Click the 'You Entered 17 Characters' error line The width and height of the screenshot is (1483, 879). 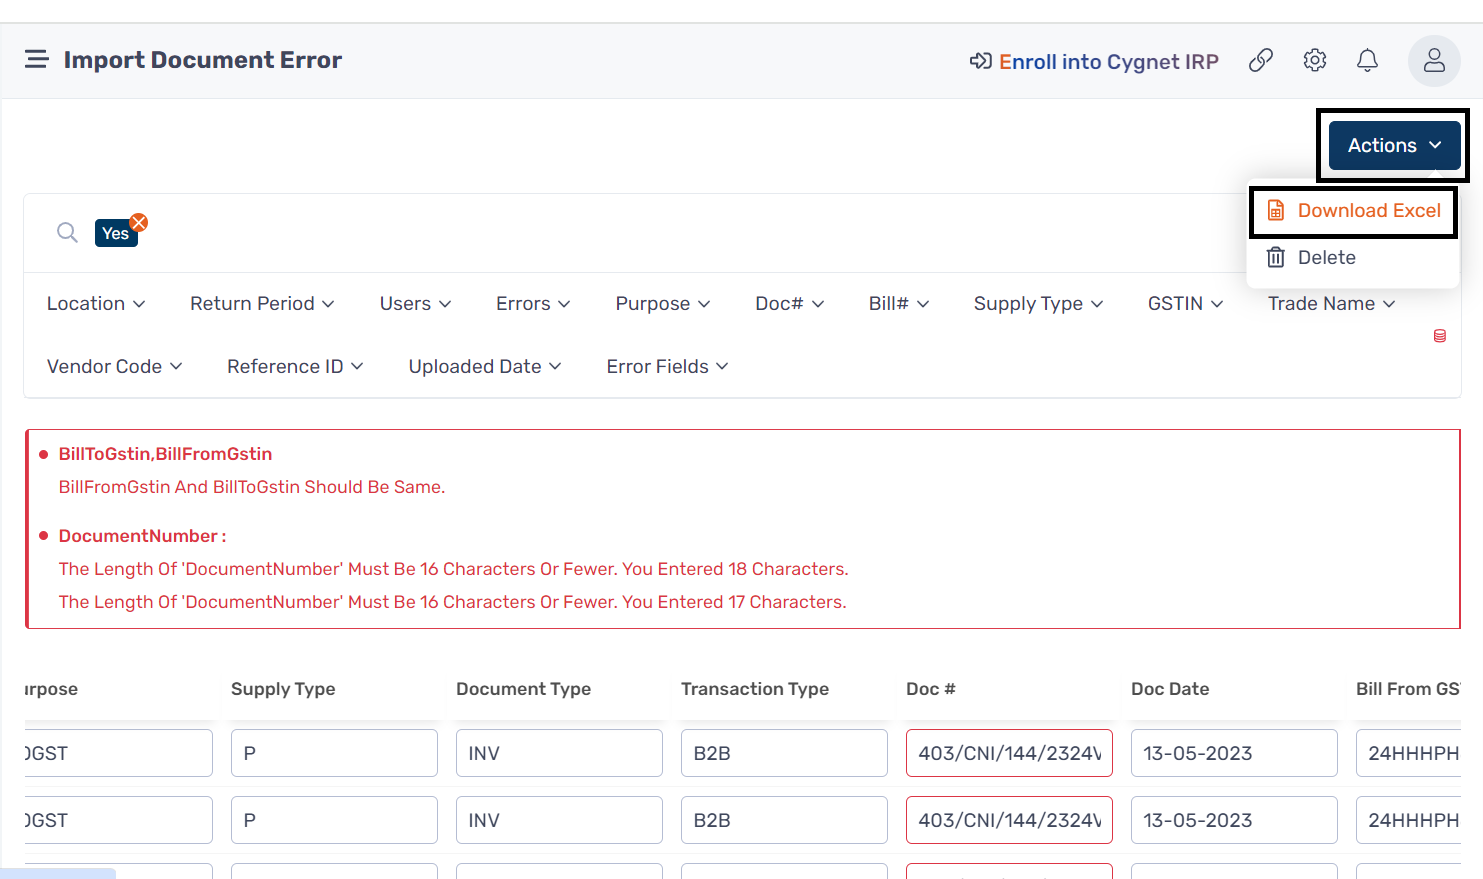[452, 602]
